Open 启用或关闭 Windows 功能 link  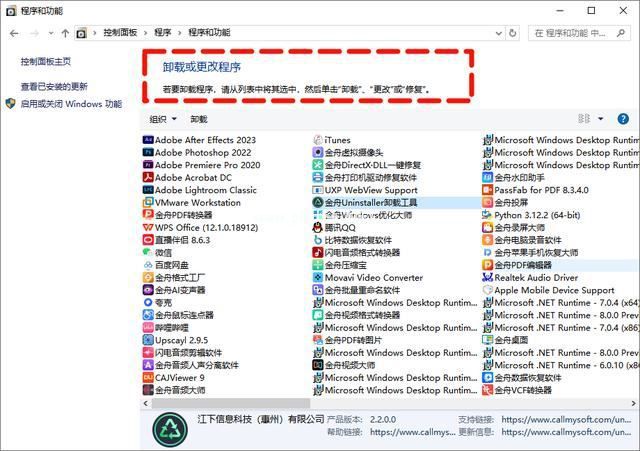(x=71, y=104)
